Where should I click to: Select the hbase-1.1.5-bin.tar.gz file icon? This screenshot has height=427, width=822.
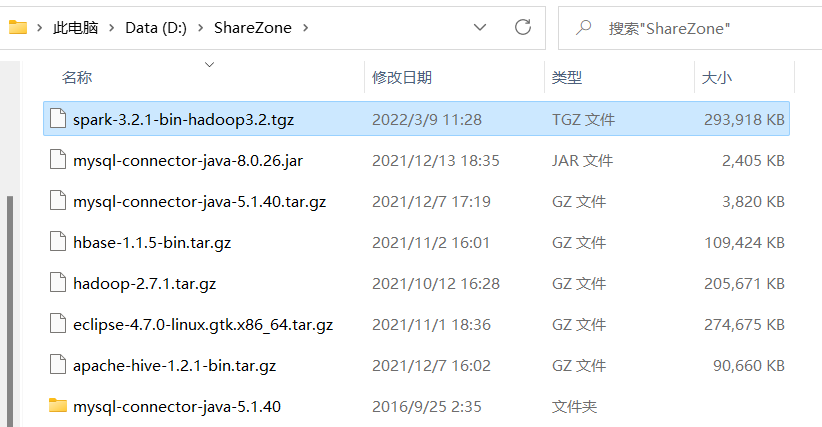(58, 242)
